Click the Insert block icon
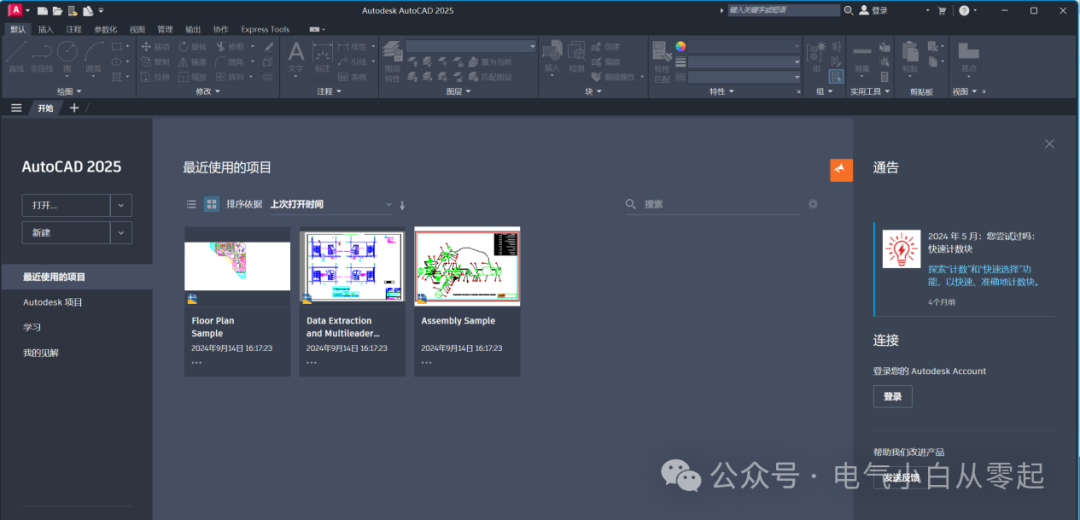Image resolution: width=1080 pixels, height=520 pixels. tap(552, 57)
